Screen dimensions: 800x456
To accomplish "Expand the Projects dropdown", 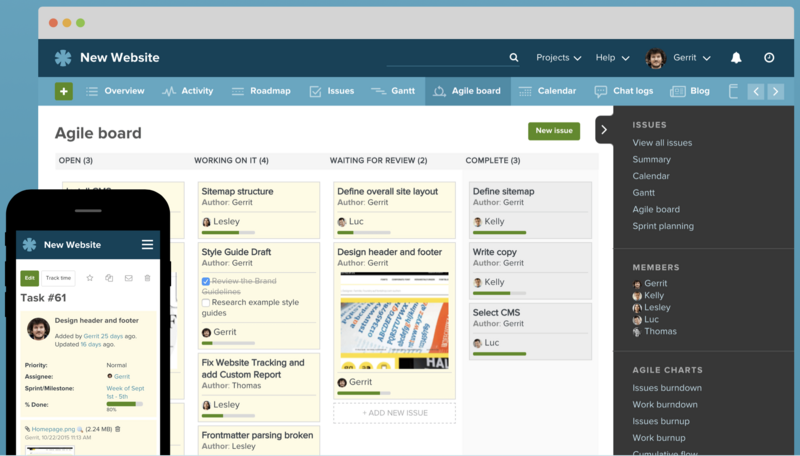I will [x=558, y=58].
